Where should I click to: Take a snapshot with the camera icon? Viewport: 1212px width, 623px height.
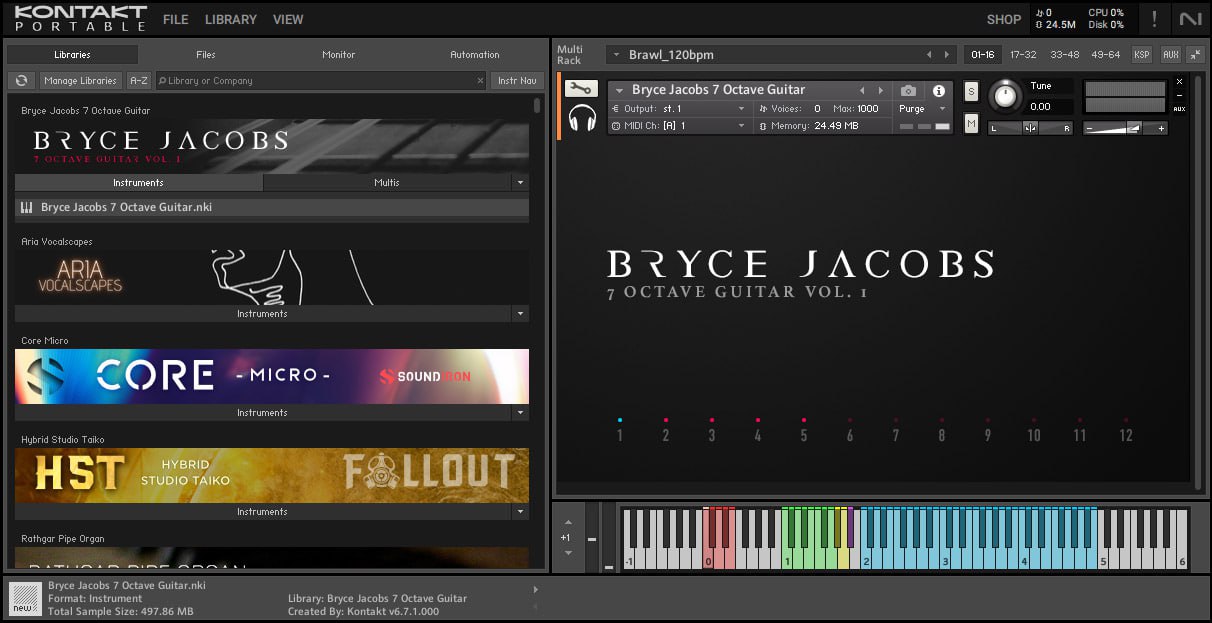pyautogui.click(x=908, y=91)
